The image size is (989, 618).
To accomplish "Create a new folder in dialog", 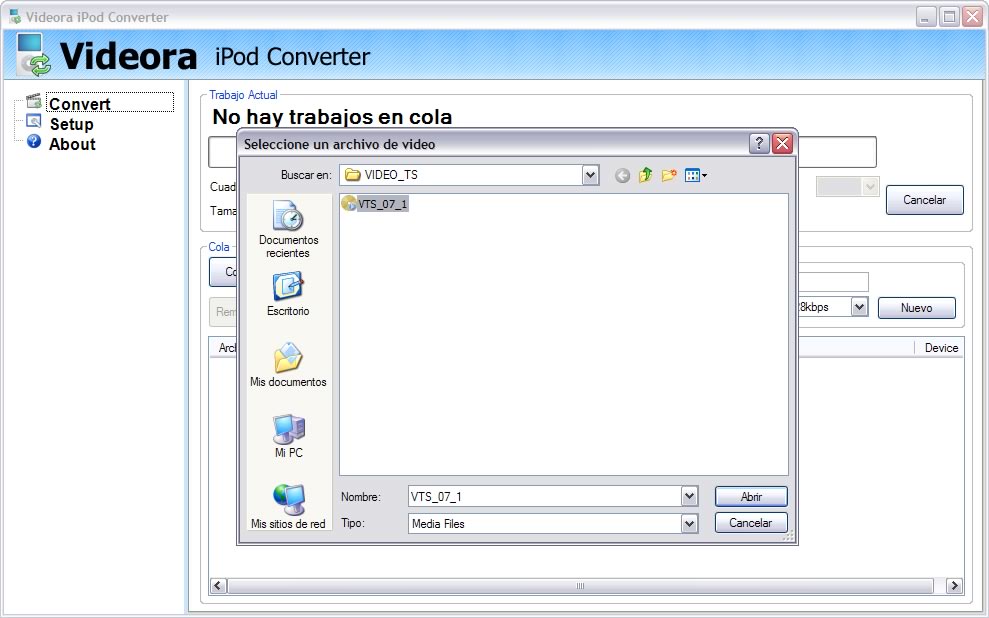I will (669, 175).
